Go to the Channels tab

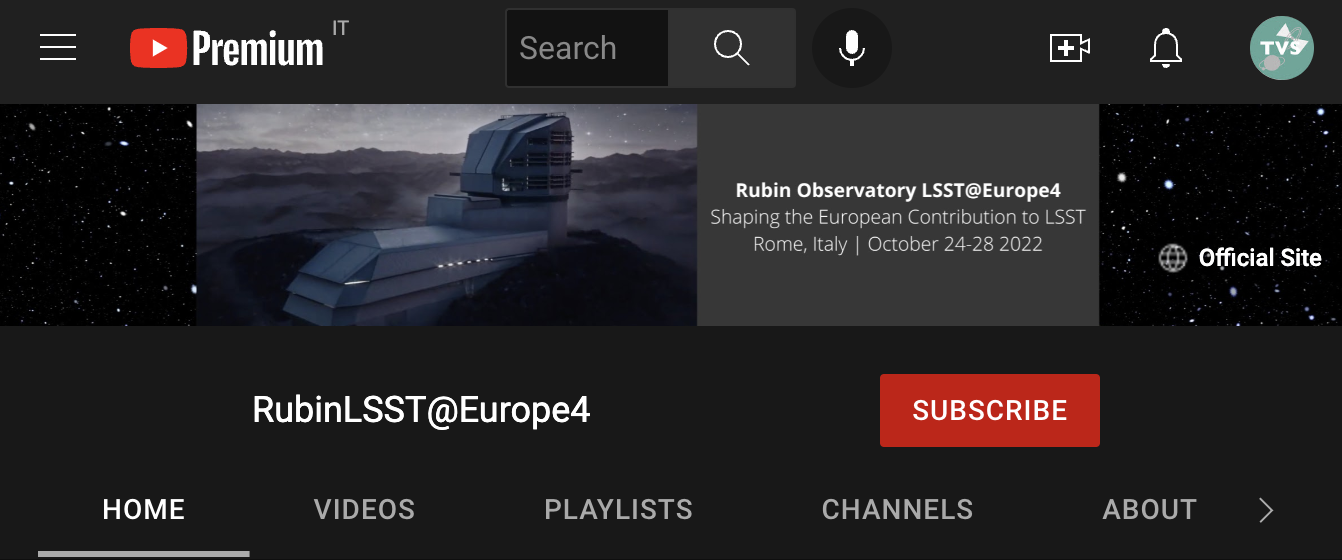(x=897, y=509)
